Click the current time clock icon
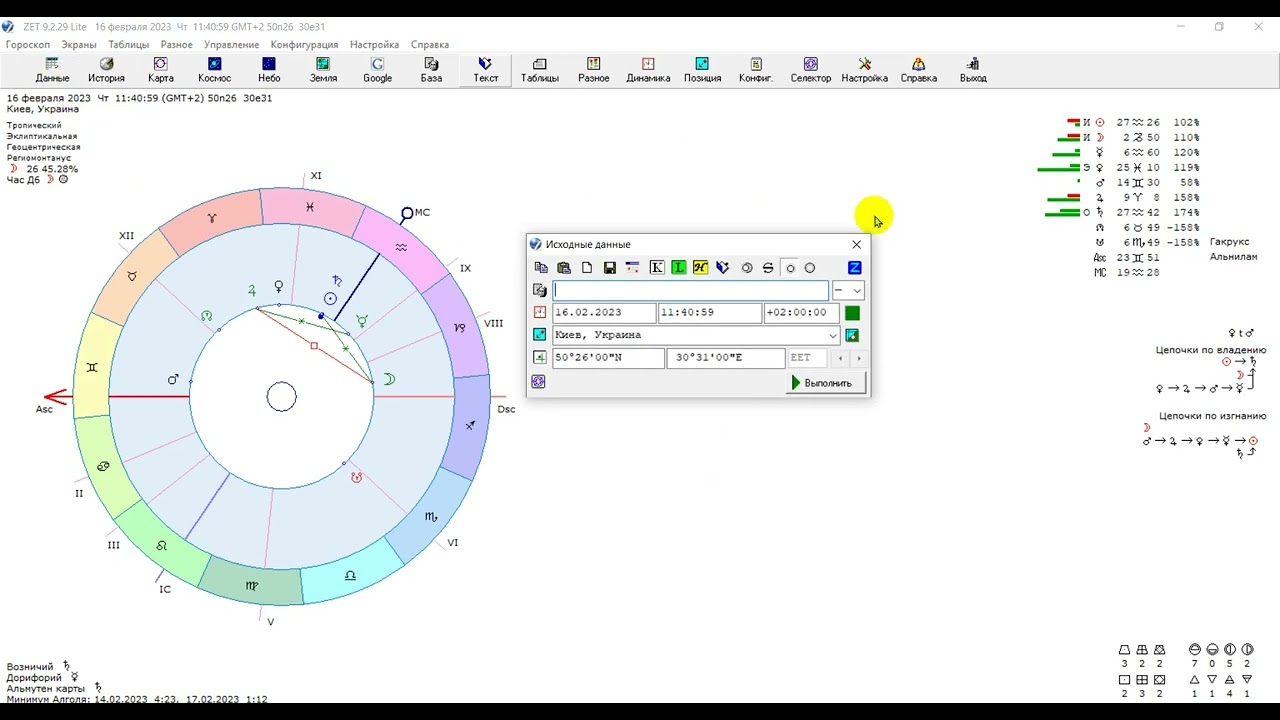This screenshot has height=720, width=1280. [540, 313]
